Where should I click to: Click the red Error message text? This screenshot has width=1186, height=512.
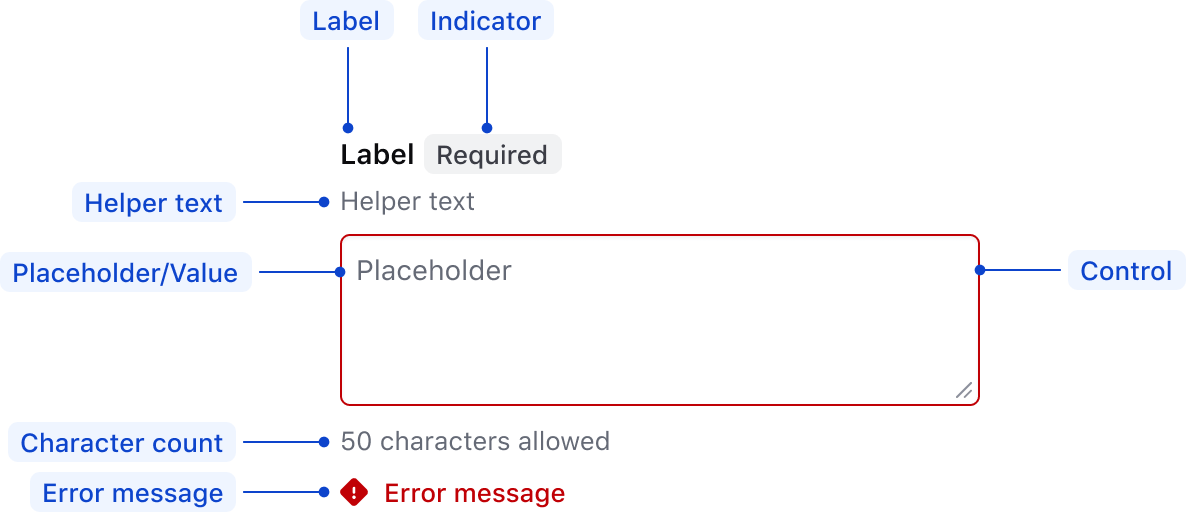coord(474,493)
